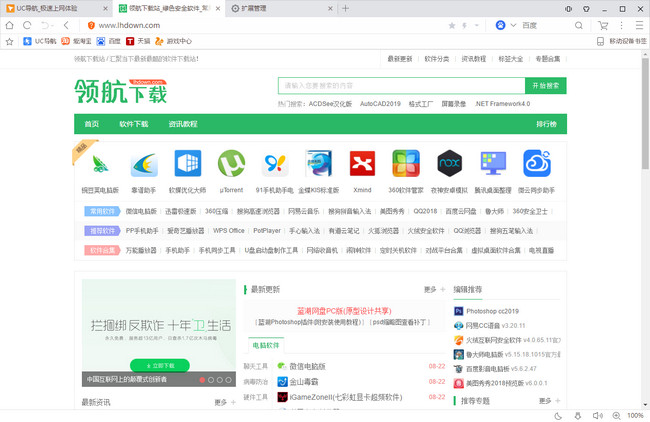Open the 金山毒霸 list entry
Viewport: 650px width, 422px height.
coord(303,382)
